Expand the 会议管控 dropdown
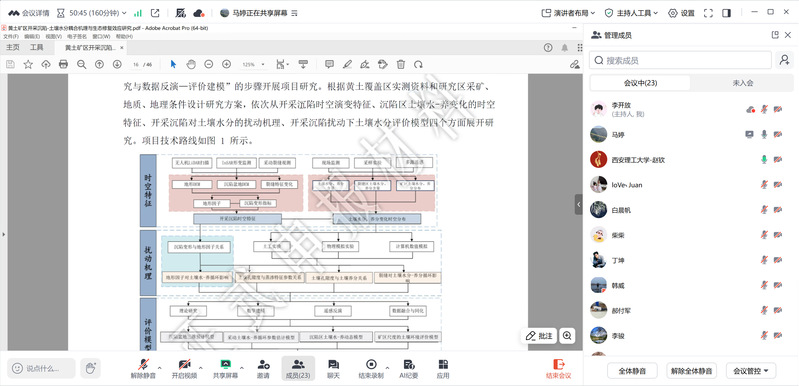This screenshot has width=799, height=386. click(751, 371)
